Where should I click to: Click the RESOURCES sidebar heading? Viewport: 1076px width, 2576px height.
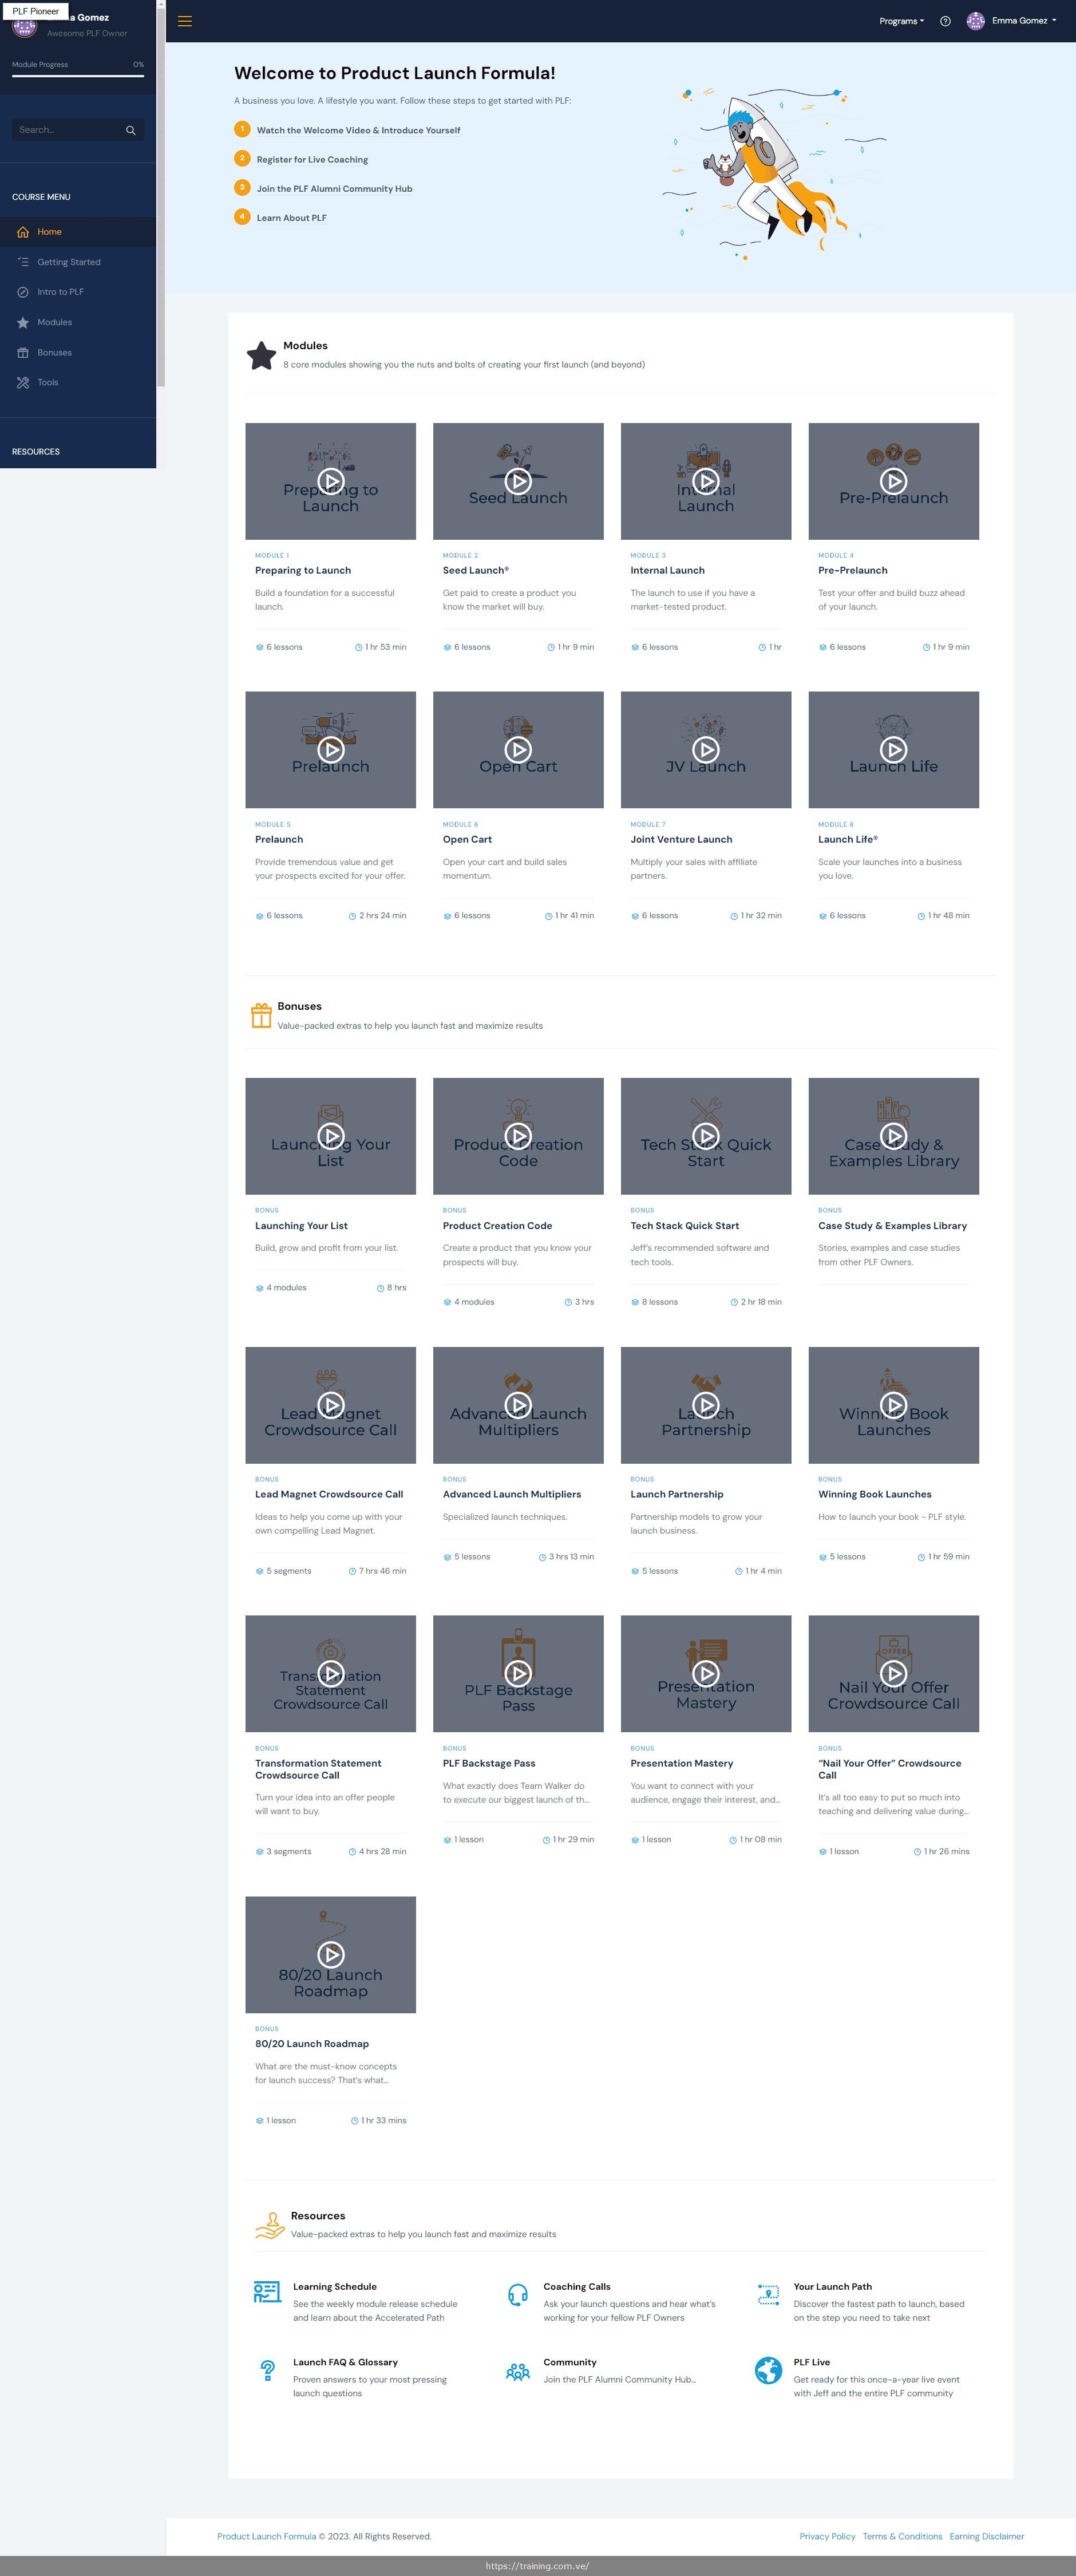36,452
